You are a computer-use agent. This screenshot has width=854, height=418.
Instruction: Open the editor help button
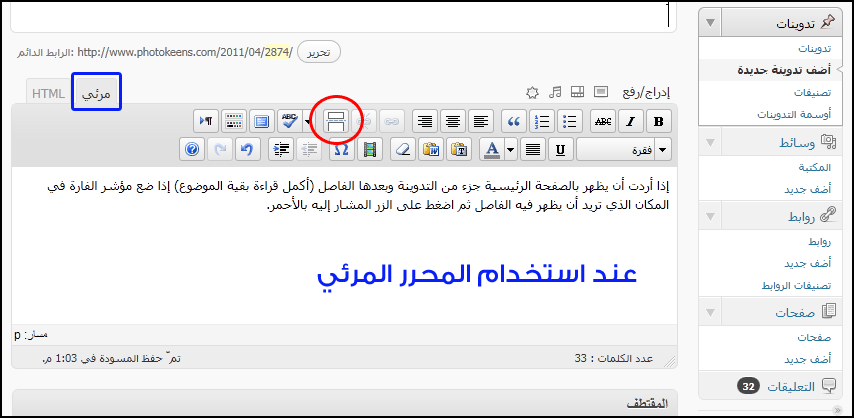[192, 149]
